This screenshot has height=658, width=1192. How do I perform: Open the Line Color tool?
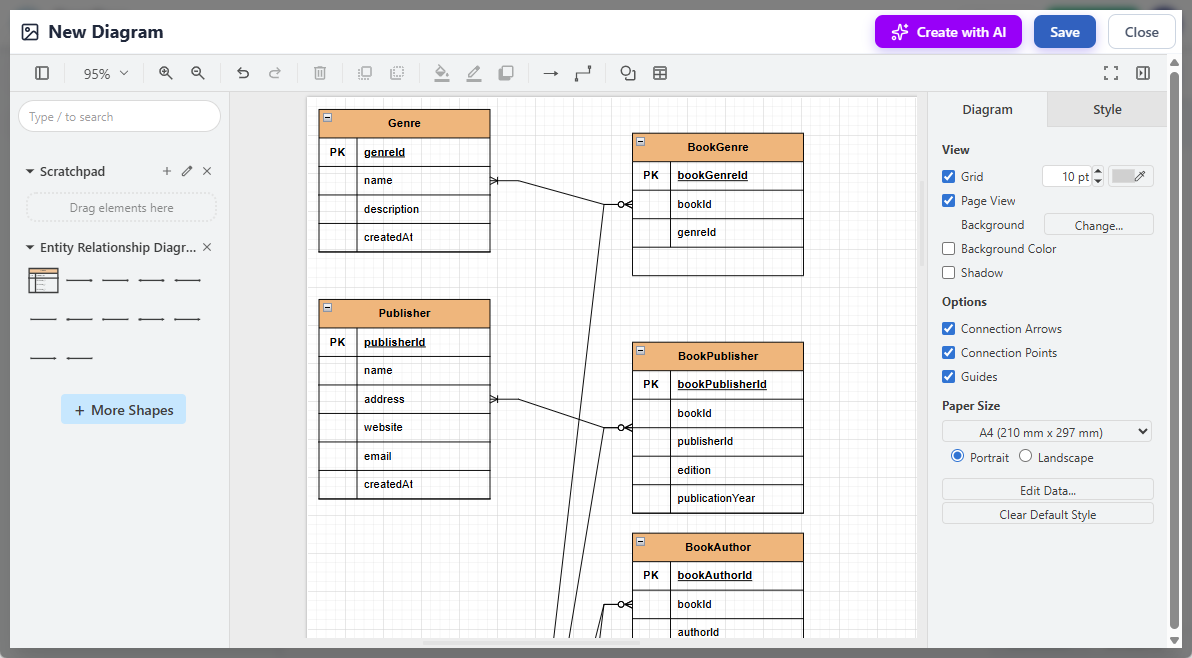coord(474,72)
